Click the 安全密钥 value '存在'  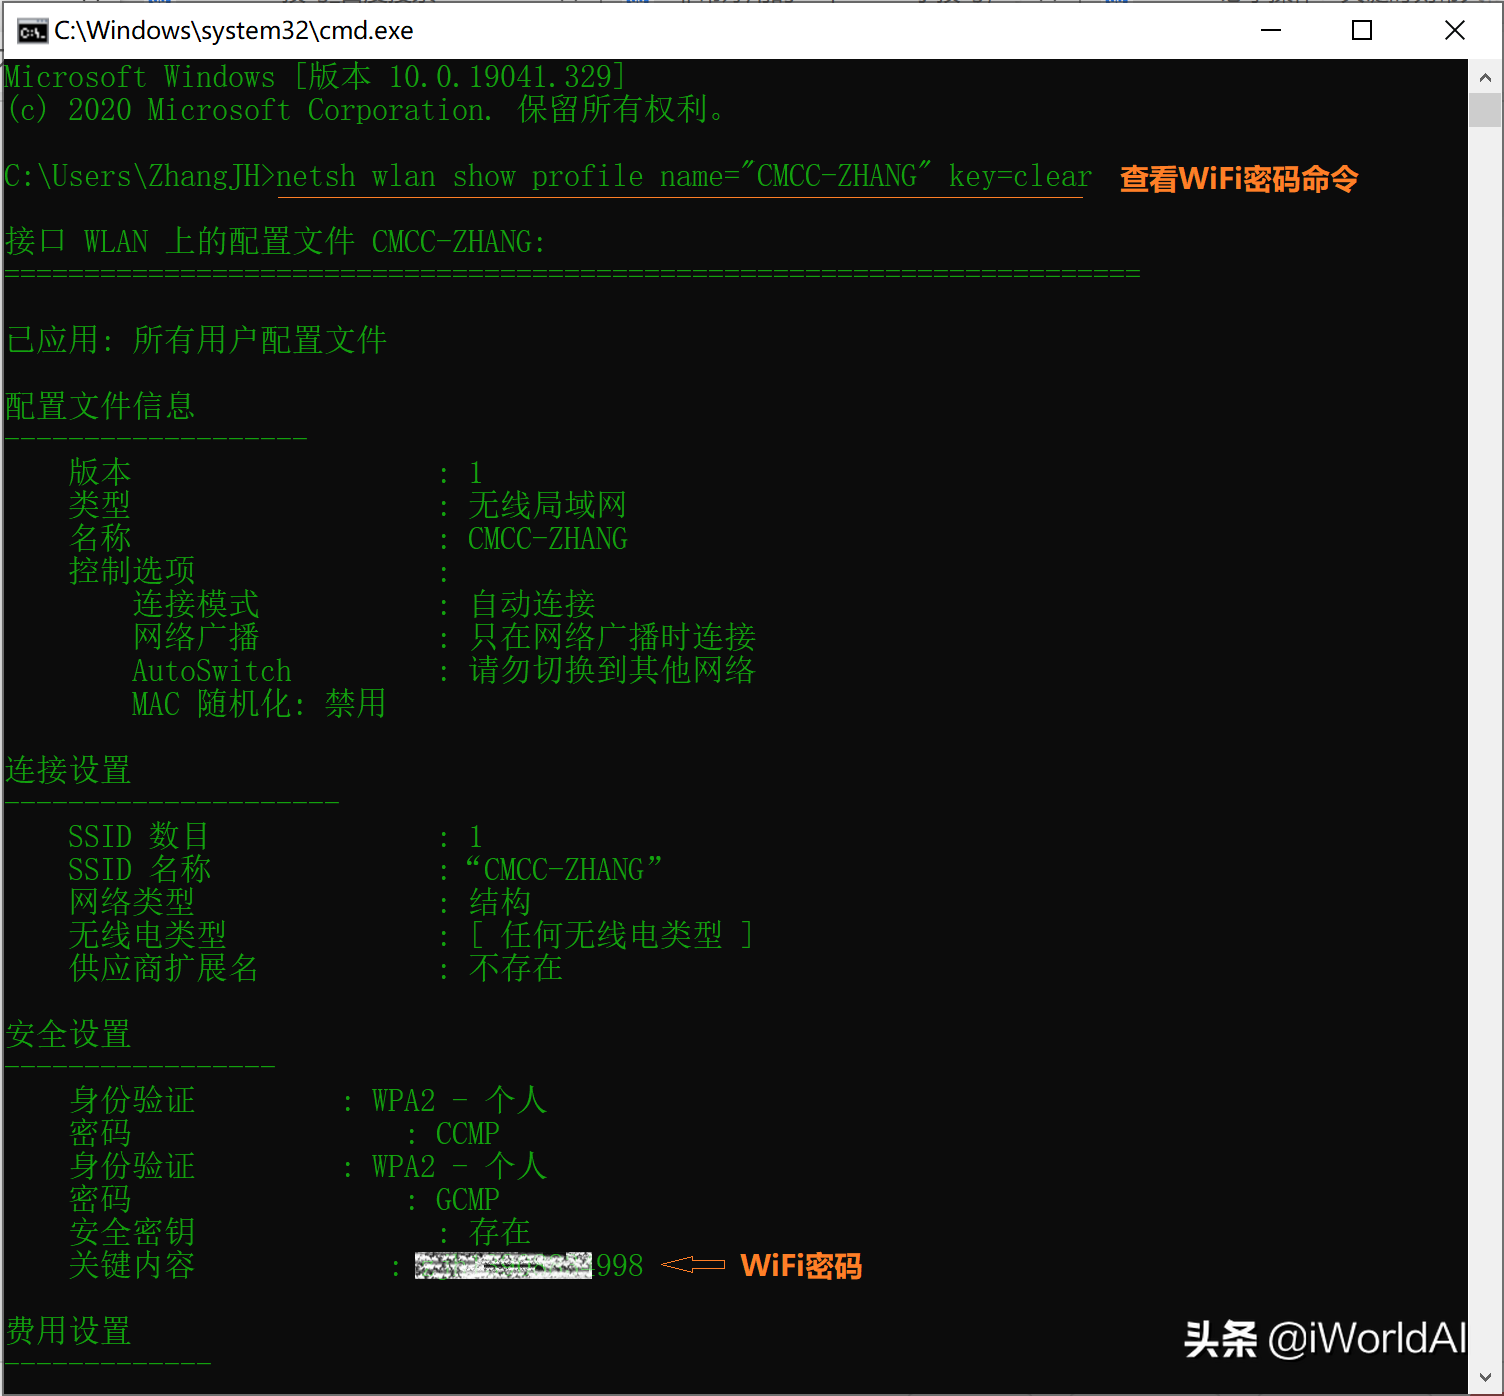coord(500,1233)
